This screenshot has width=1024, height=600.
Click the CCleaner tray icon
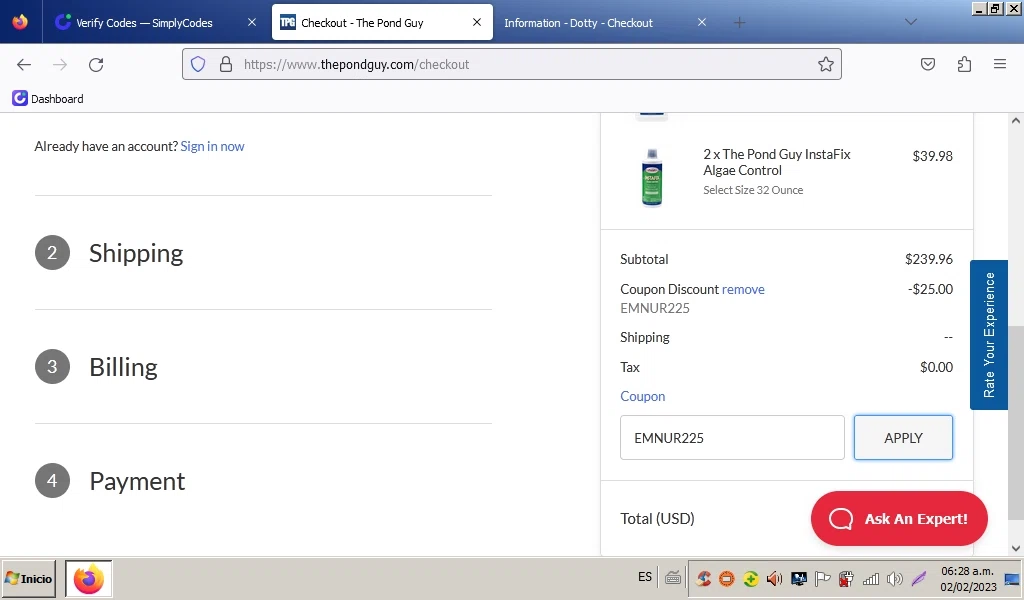[x=703, y=578]
